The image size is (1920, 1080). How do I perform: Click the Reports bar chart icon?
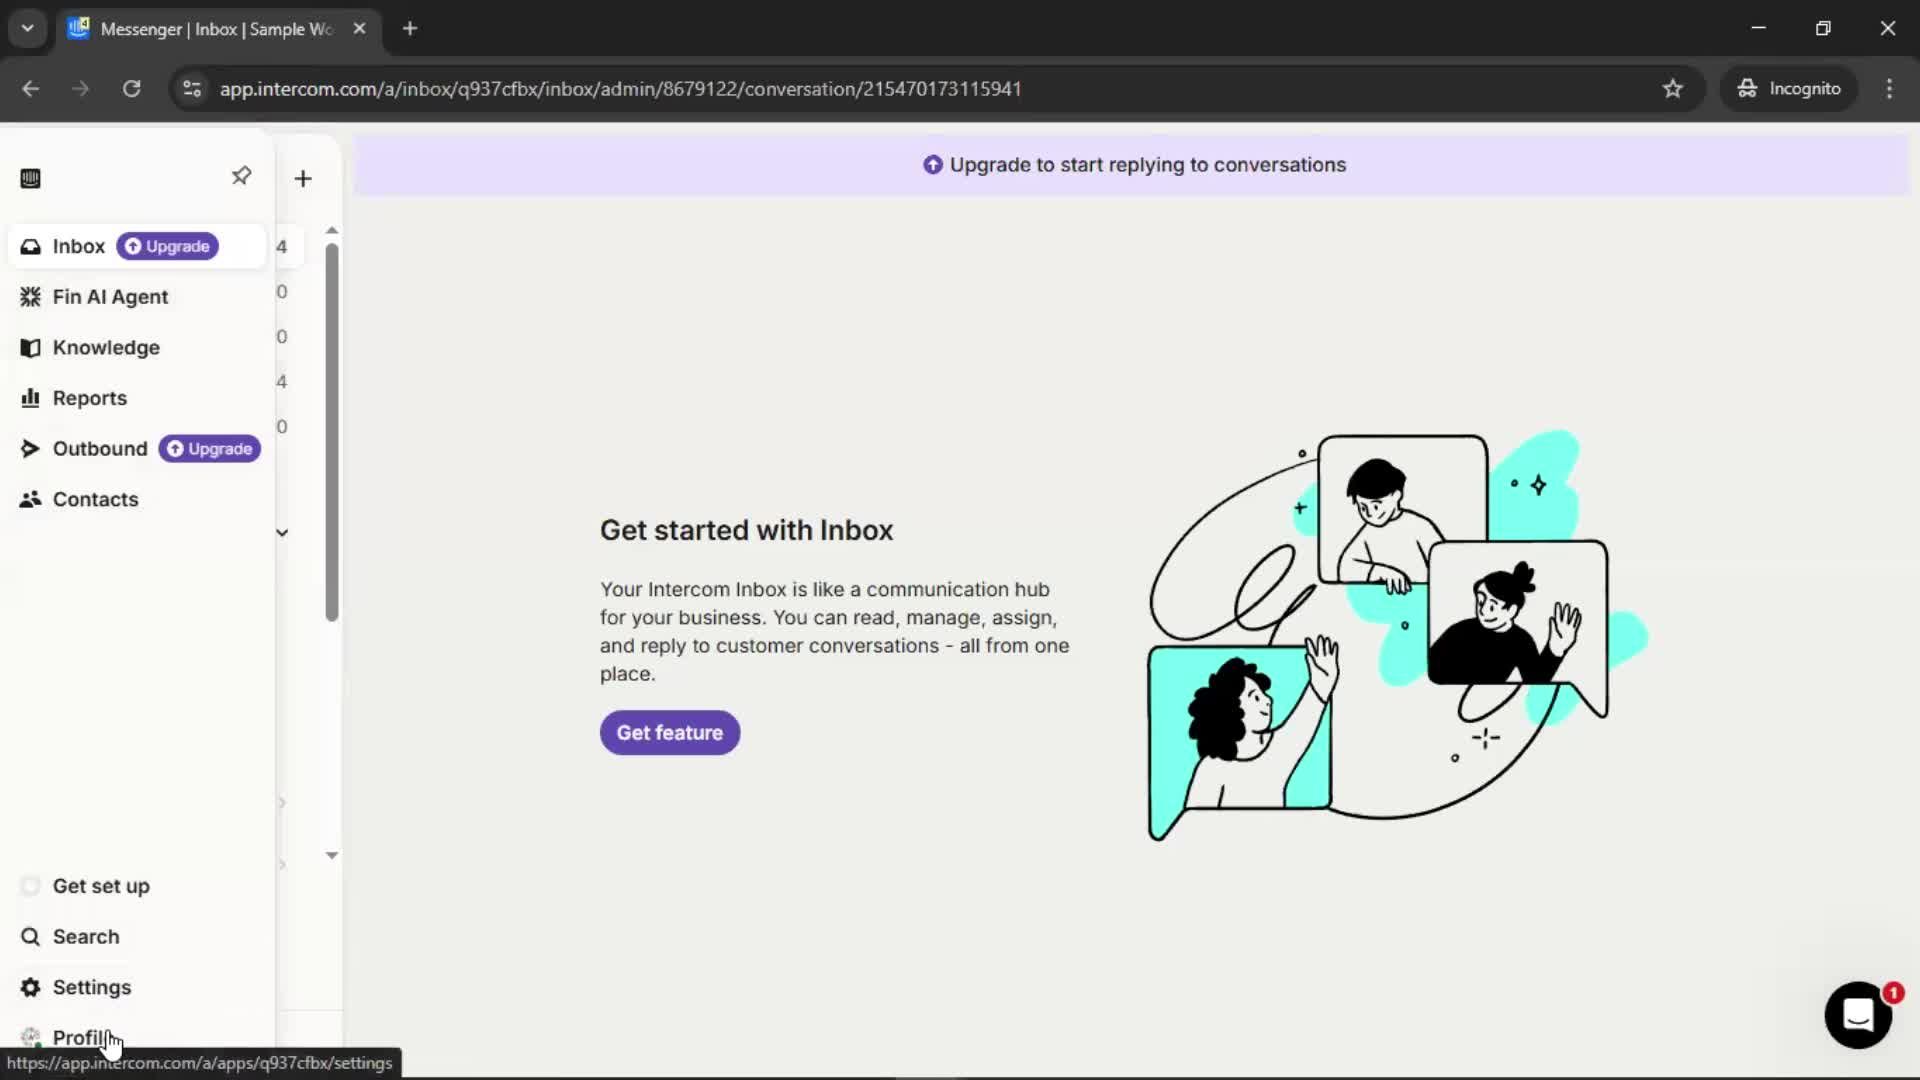coord(31,398)
